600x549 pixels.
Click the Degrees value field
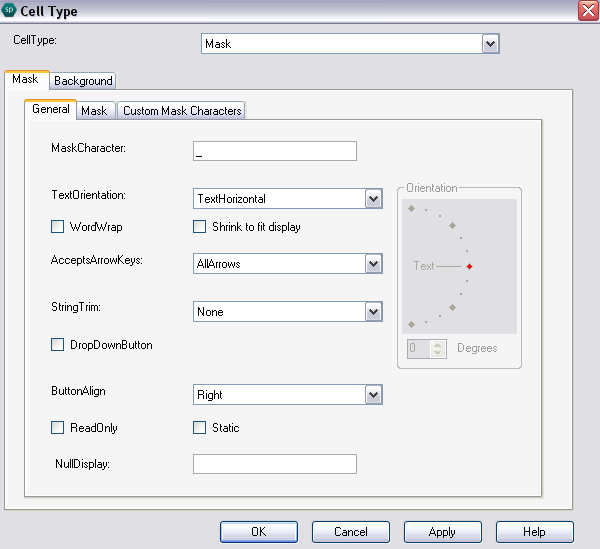click(x=419, y=349)
